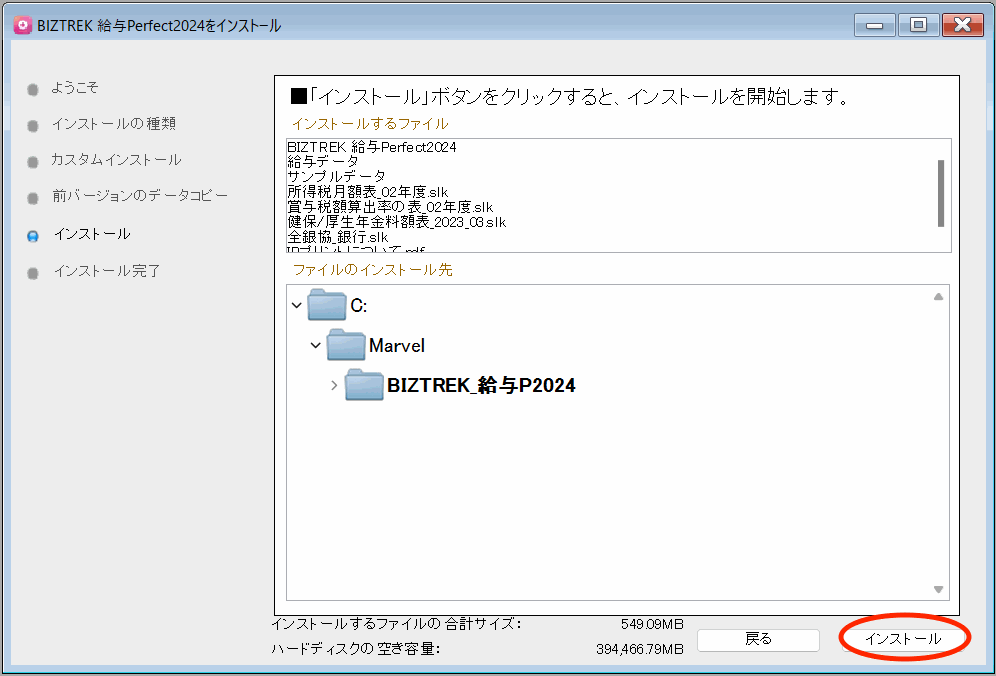Go to the ようこそ step in sidebar
The width and height of the screenshot is (996, 676).
click(75, 88)
